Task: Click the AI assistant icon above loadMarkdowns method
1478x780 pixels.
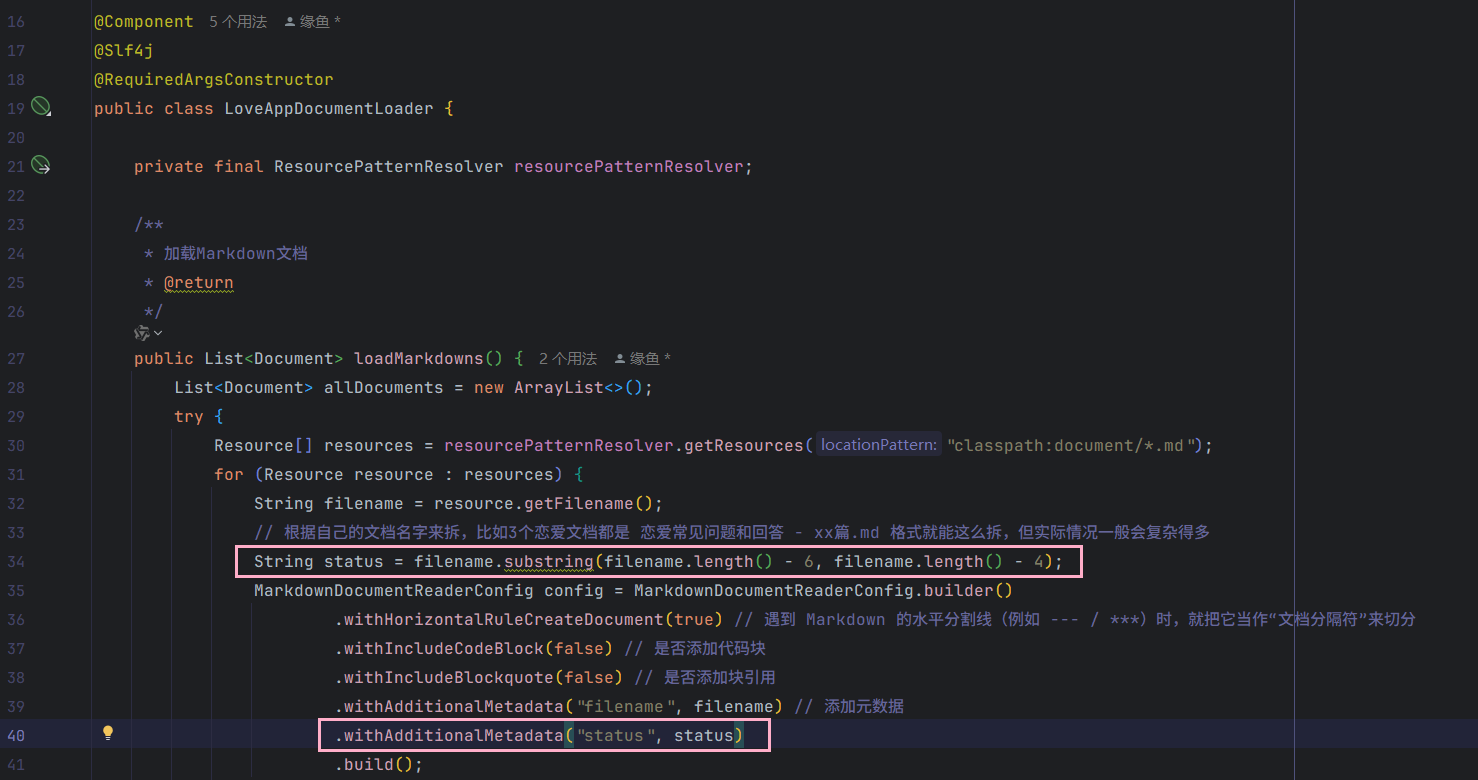Action: (141, 332)
